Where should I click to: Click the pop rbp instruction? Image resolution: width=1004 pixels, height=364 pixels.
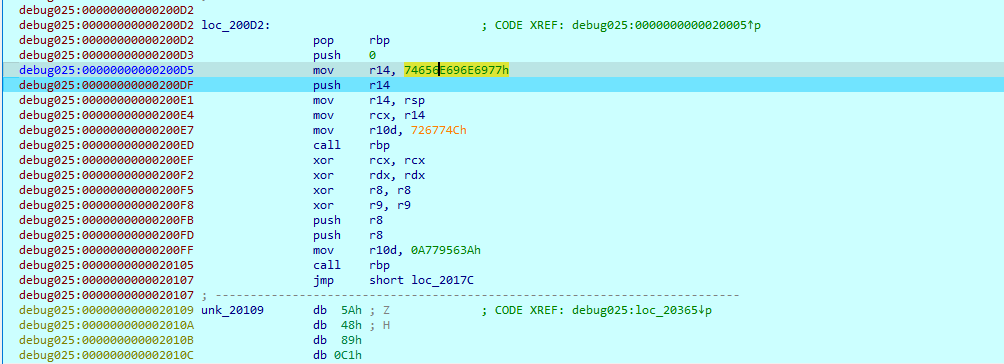[352, 40]
